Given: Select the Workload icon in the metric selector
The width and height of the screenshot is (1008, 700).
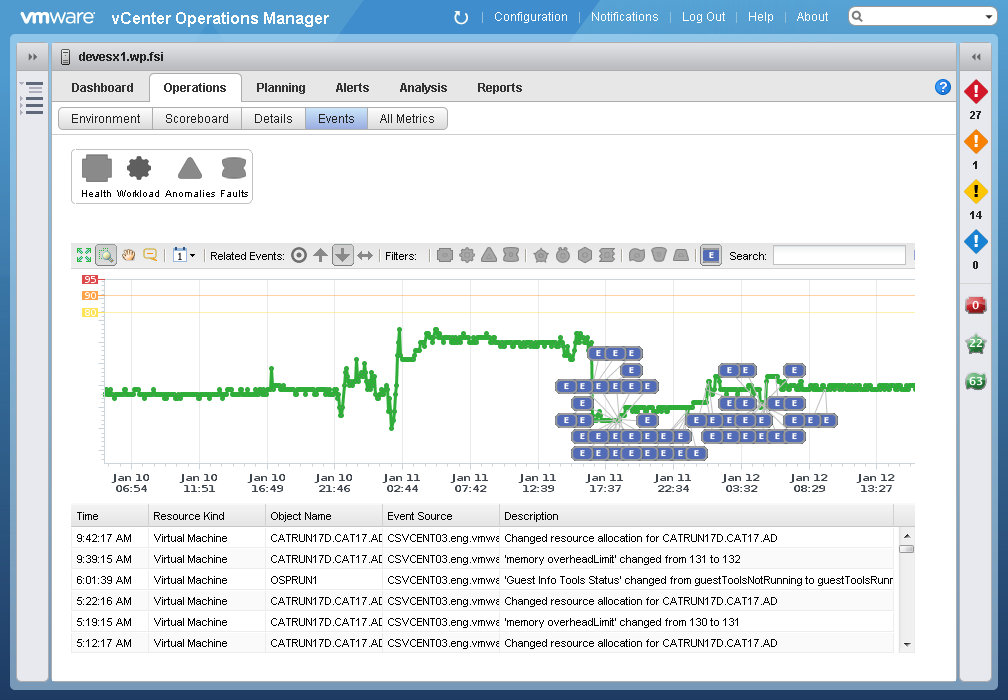Looking at the screenshot, I should [x=138, y=168].
